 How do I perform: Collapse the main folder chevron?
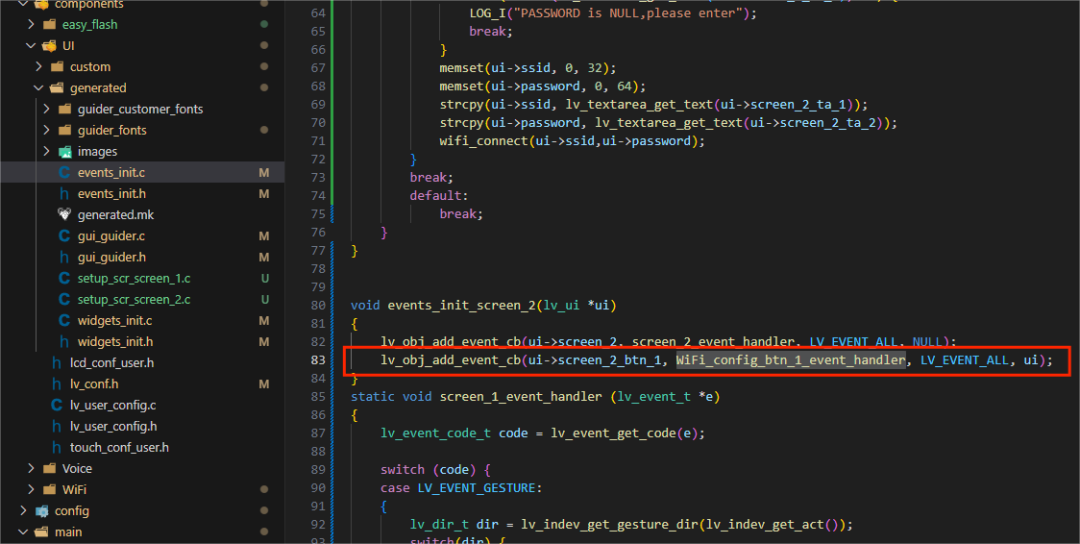[23, 532]
